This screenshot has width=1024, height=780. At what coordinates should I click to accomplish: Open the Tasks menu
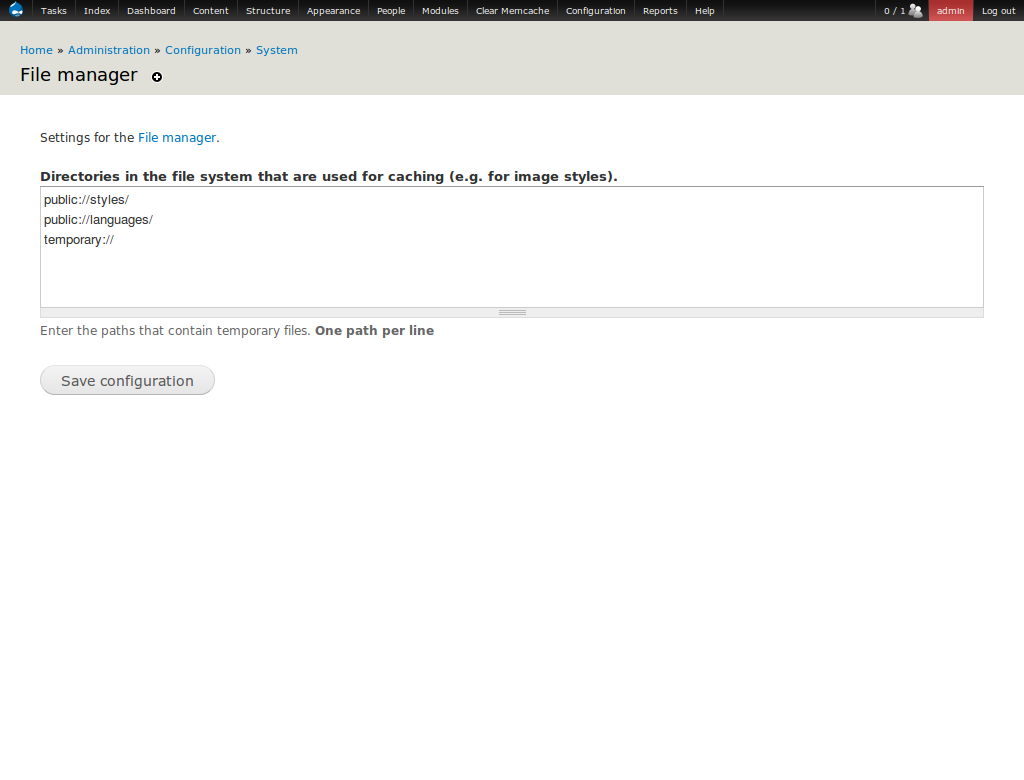(x=54, y=11)
